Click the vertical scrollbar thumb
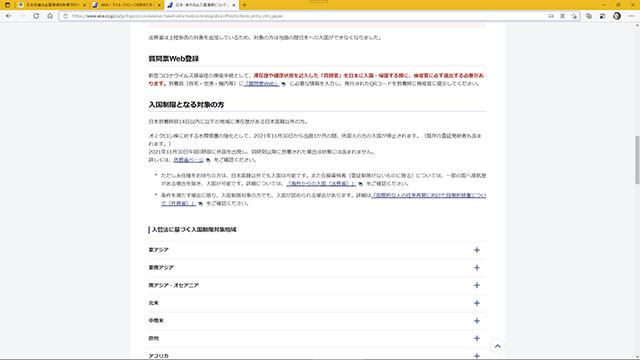The image size is (640, 360). click(x=637, y=160)
